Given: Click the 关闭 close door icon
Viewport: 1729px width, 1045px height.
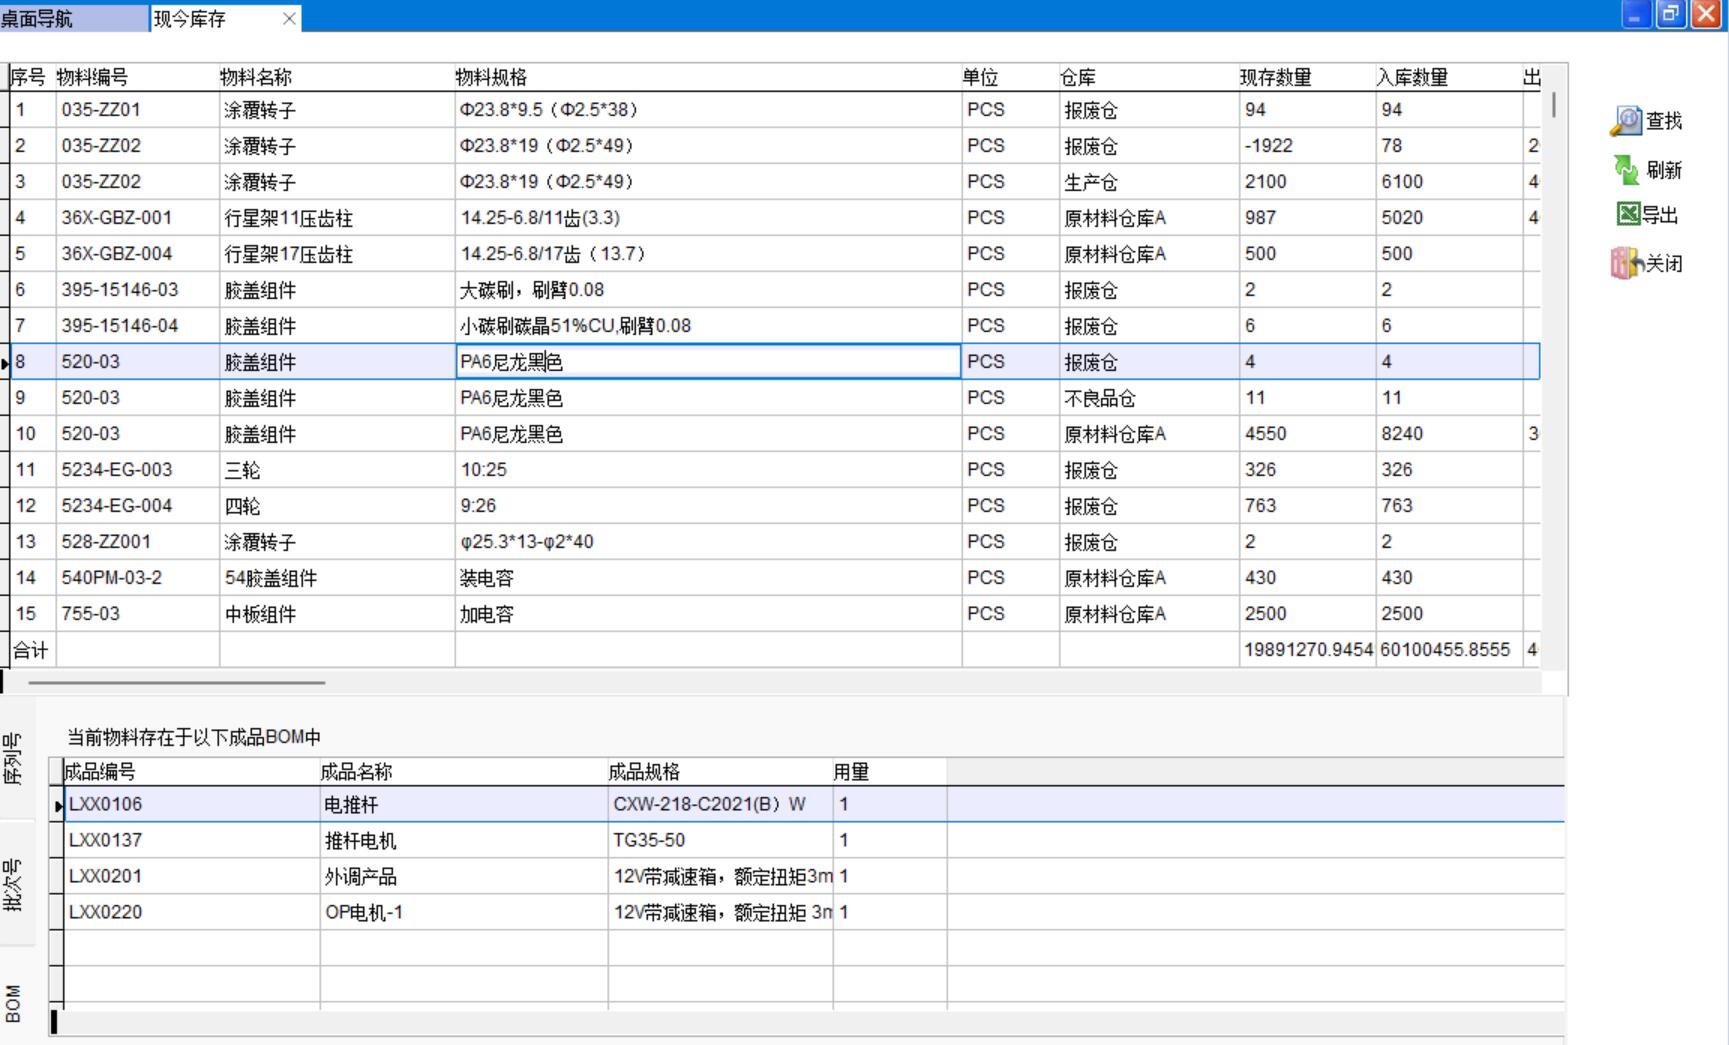Looking at the screenshot, I should coord(1627,263).
